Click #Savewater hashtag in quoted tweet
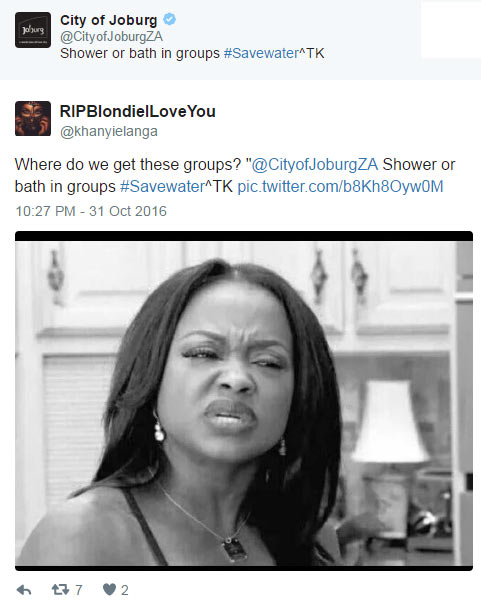Image resolution: width=481 pixels, height=607 pixels. click(261, 53)
